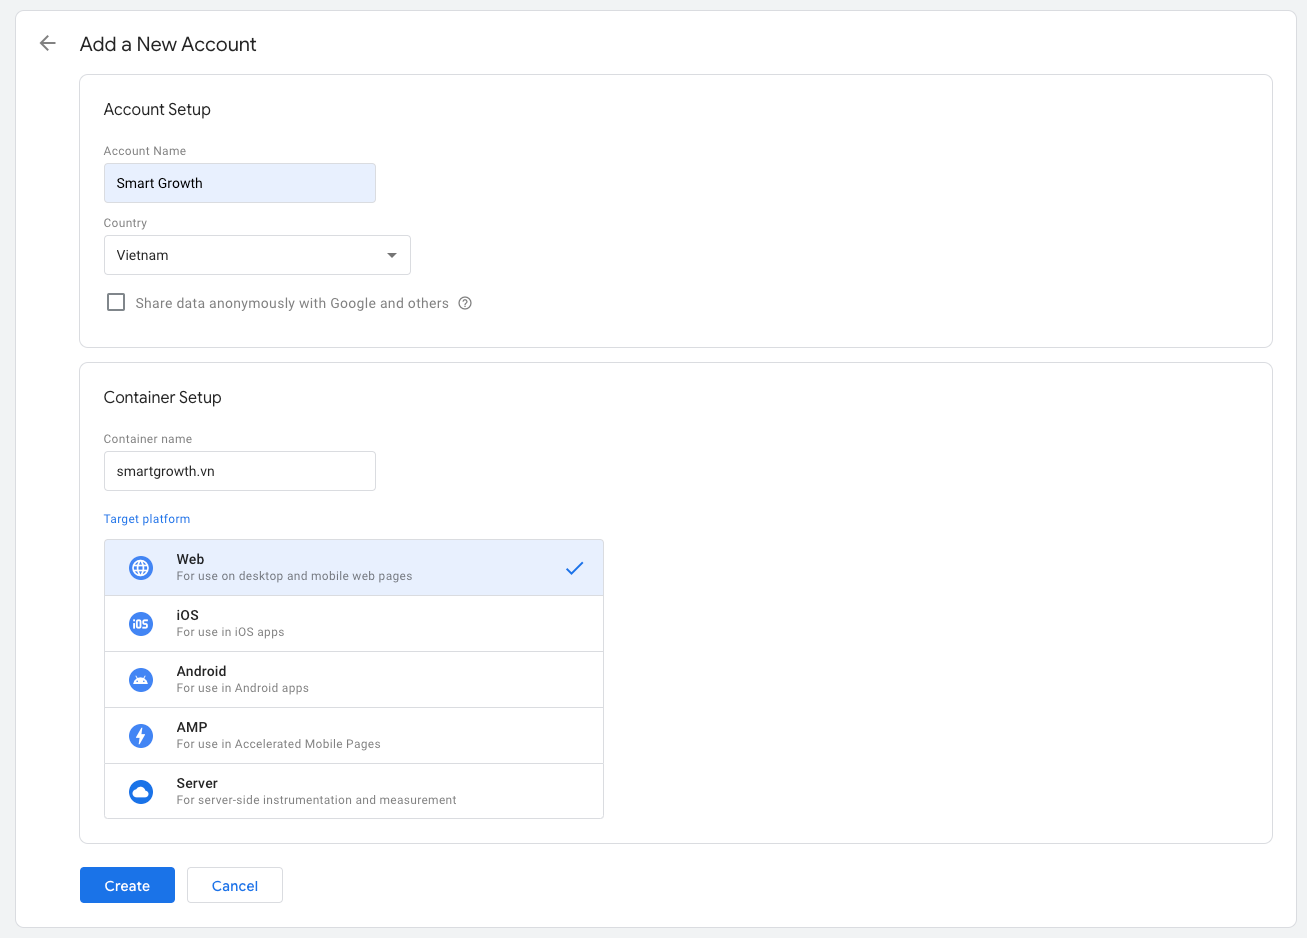1307x938 pixels.
Task: Click the back arrow icon
Action: point(47,43)
